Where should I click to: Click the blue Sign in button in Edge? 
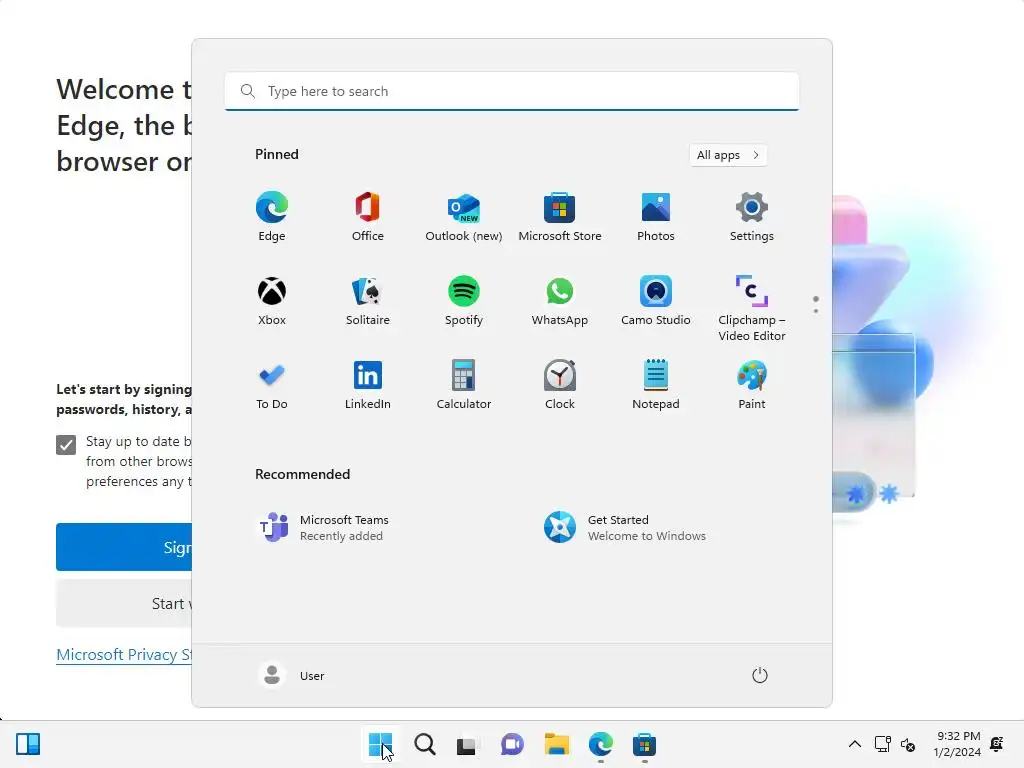pyautogui.click(x=124, y=547)
